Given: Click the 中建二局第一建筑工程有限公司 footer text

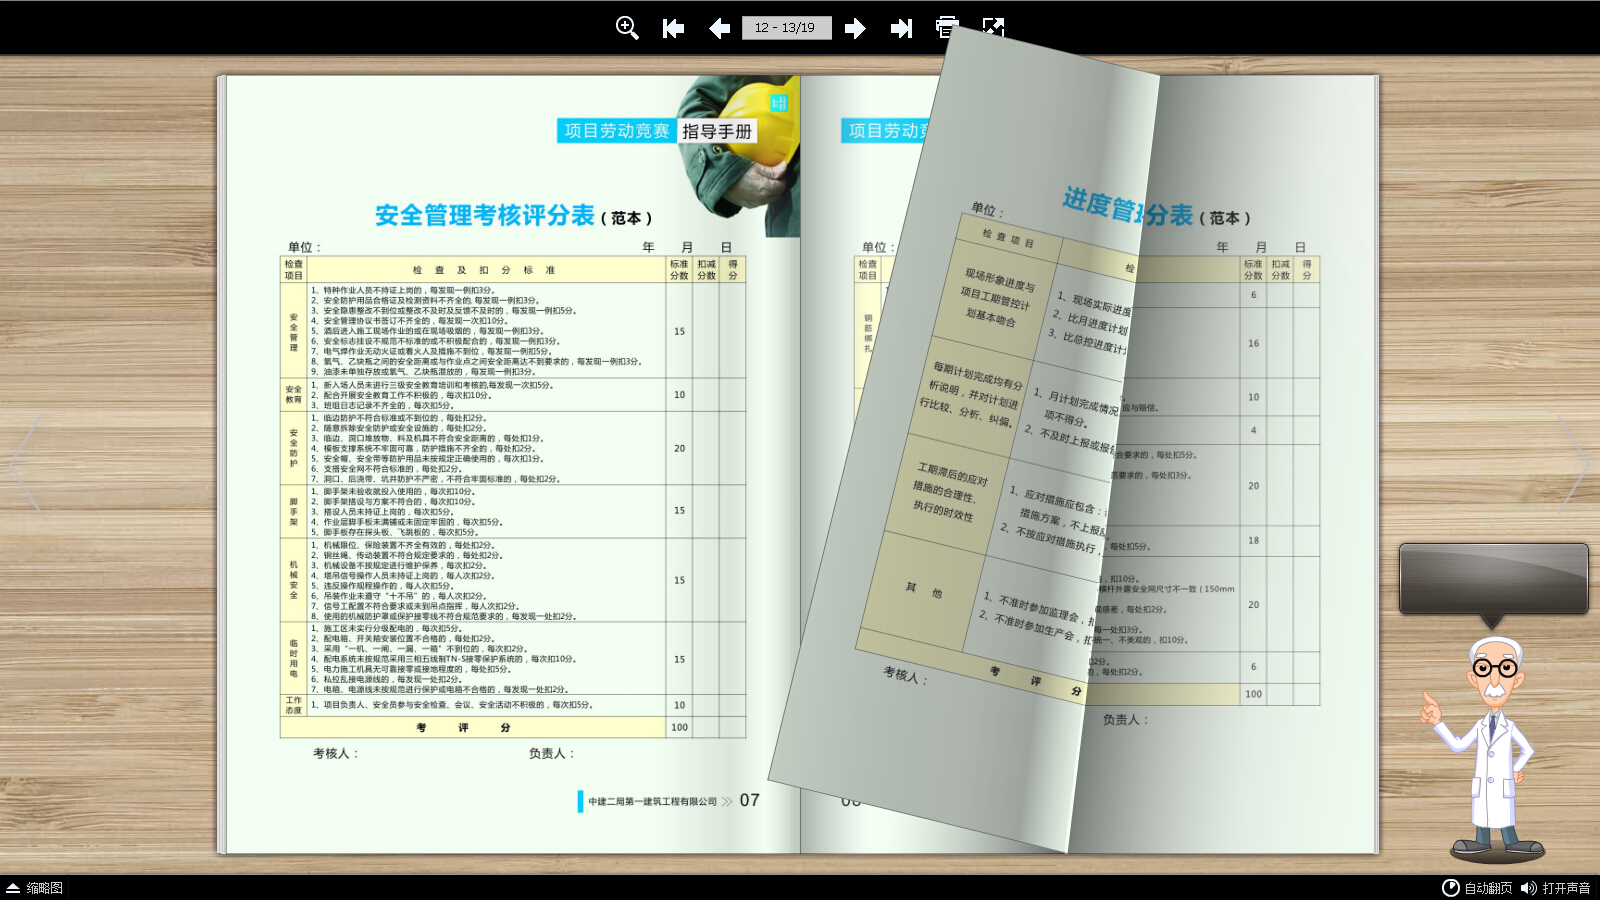Looking at the screenshot, I should click(652, 801).
